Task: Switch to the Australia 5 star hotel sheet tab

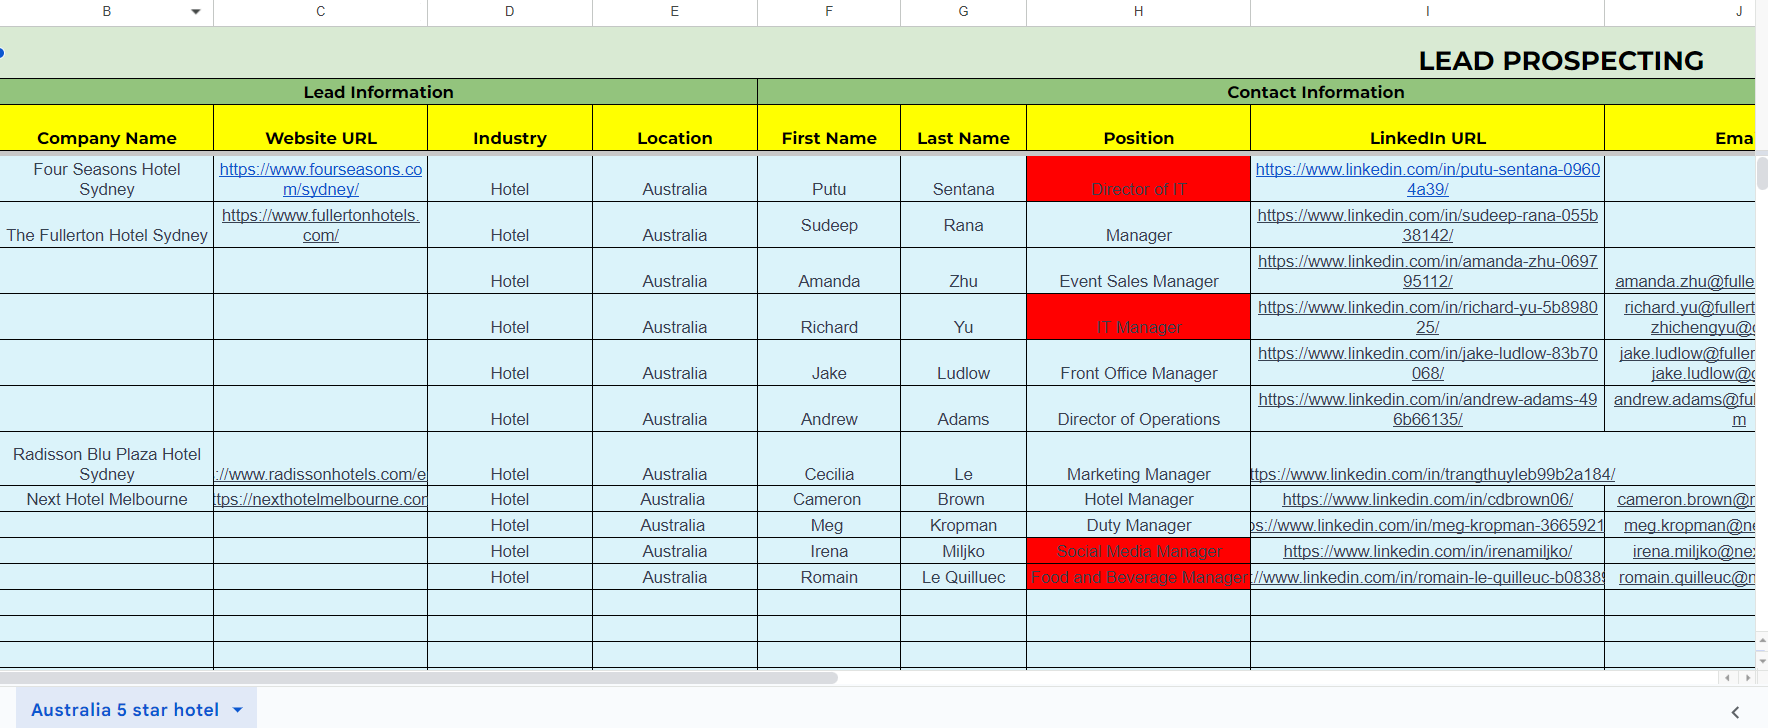Action: [x=125, y=710]
